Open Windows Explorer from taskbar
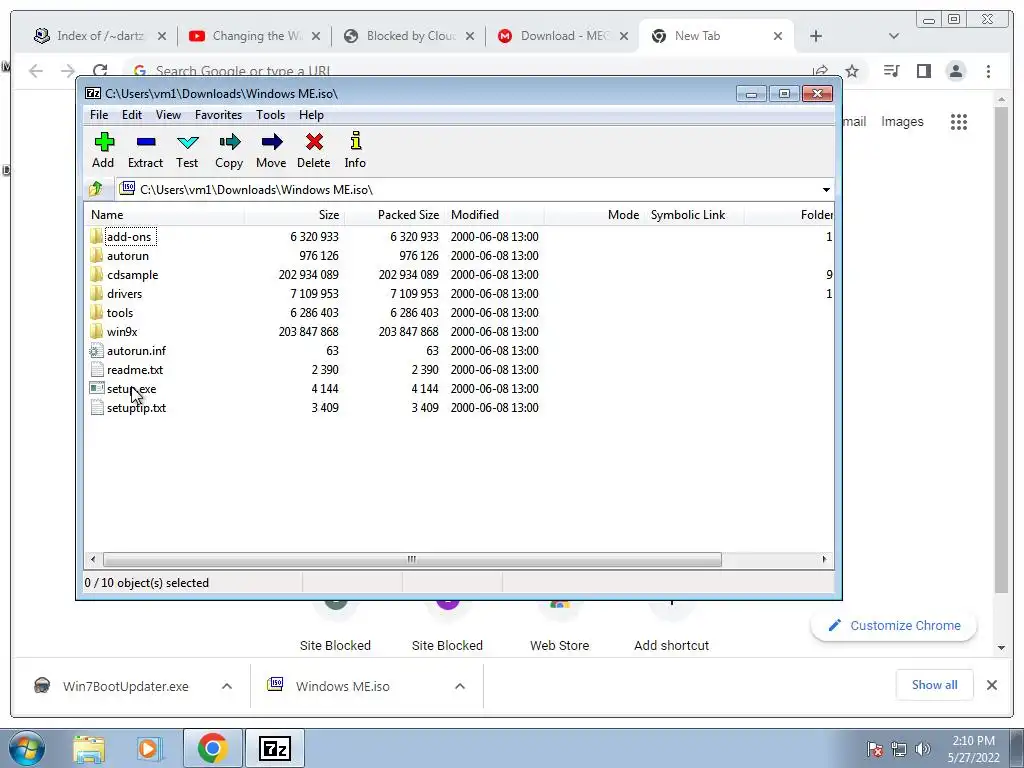This screenshot has height=768, width=1024. (88, 748)
